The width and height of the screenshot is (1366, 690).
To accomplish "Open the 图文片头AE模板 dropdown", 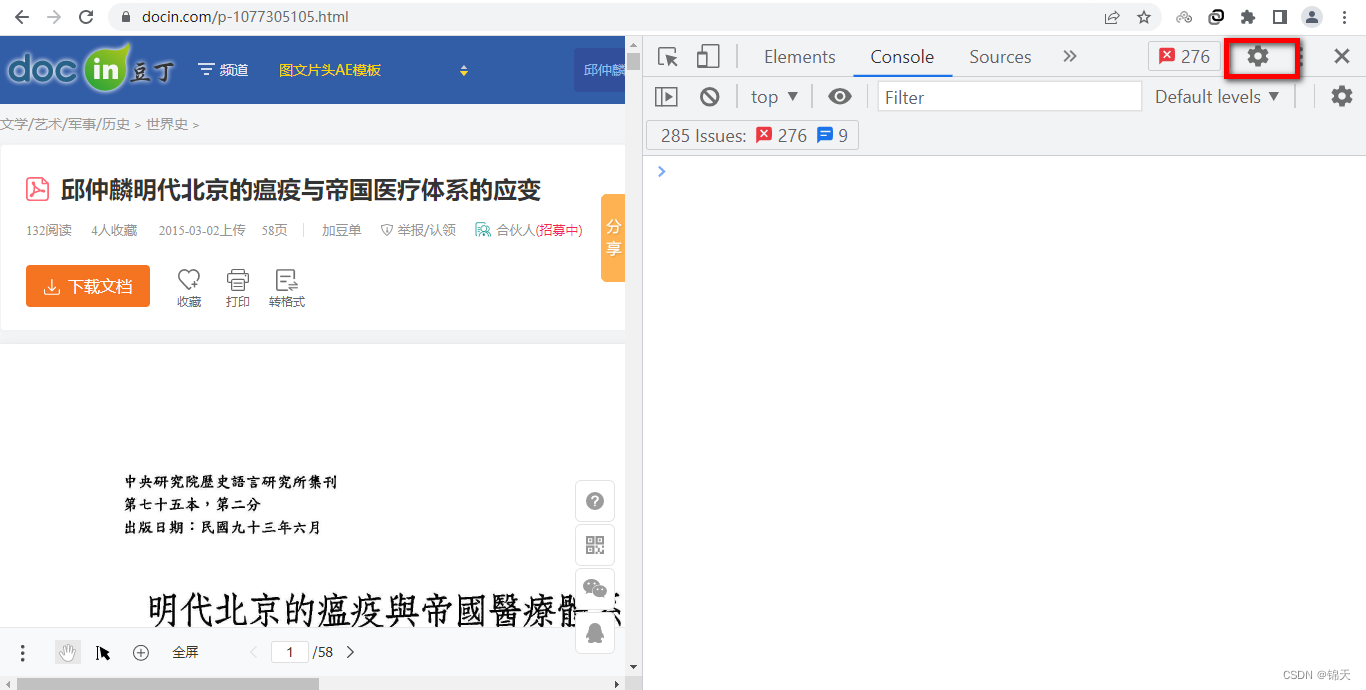I will tap(374, 70).
